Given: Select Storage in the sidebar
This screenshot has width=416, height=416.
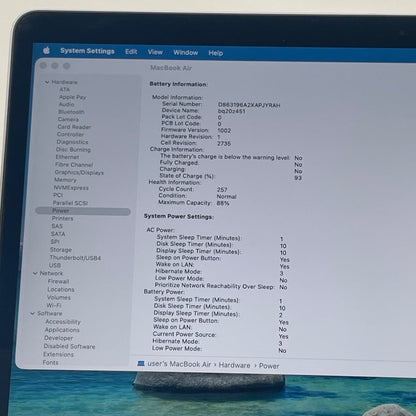Looking at the screenshot, I should click(61, 249).
